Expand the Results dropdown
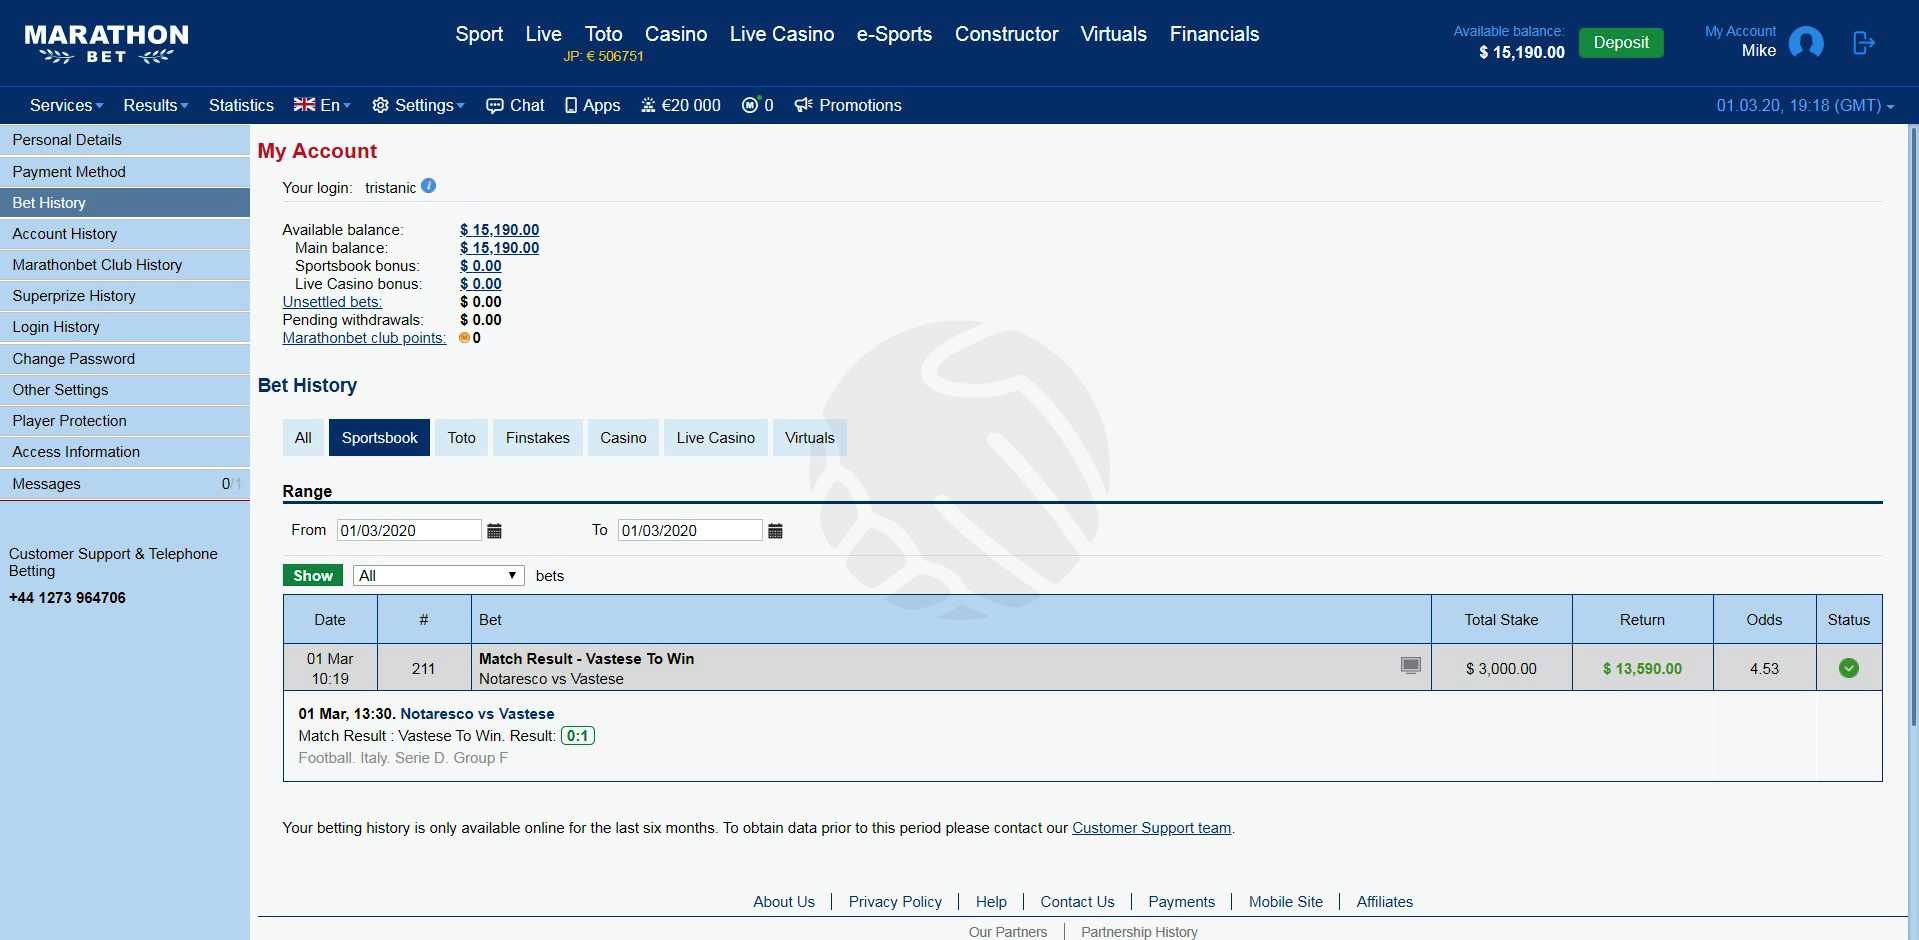The height and width of the screenshot is (940, 1919). point(155,105)
